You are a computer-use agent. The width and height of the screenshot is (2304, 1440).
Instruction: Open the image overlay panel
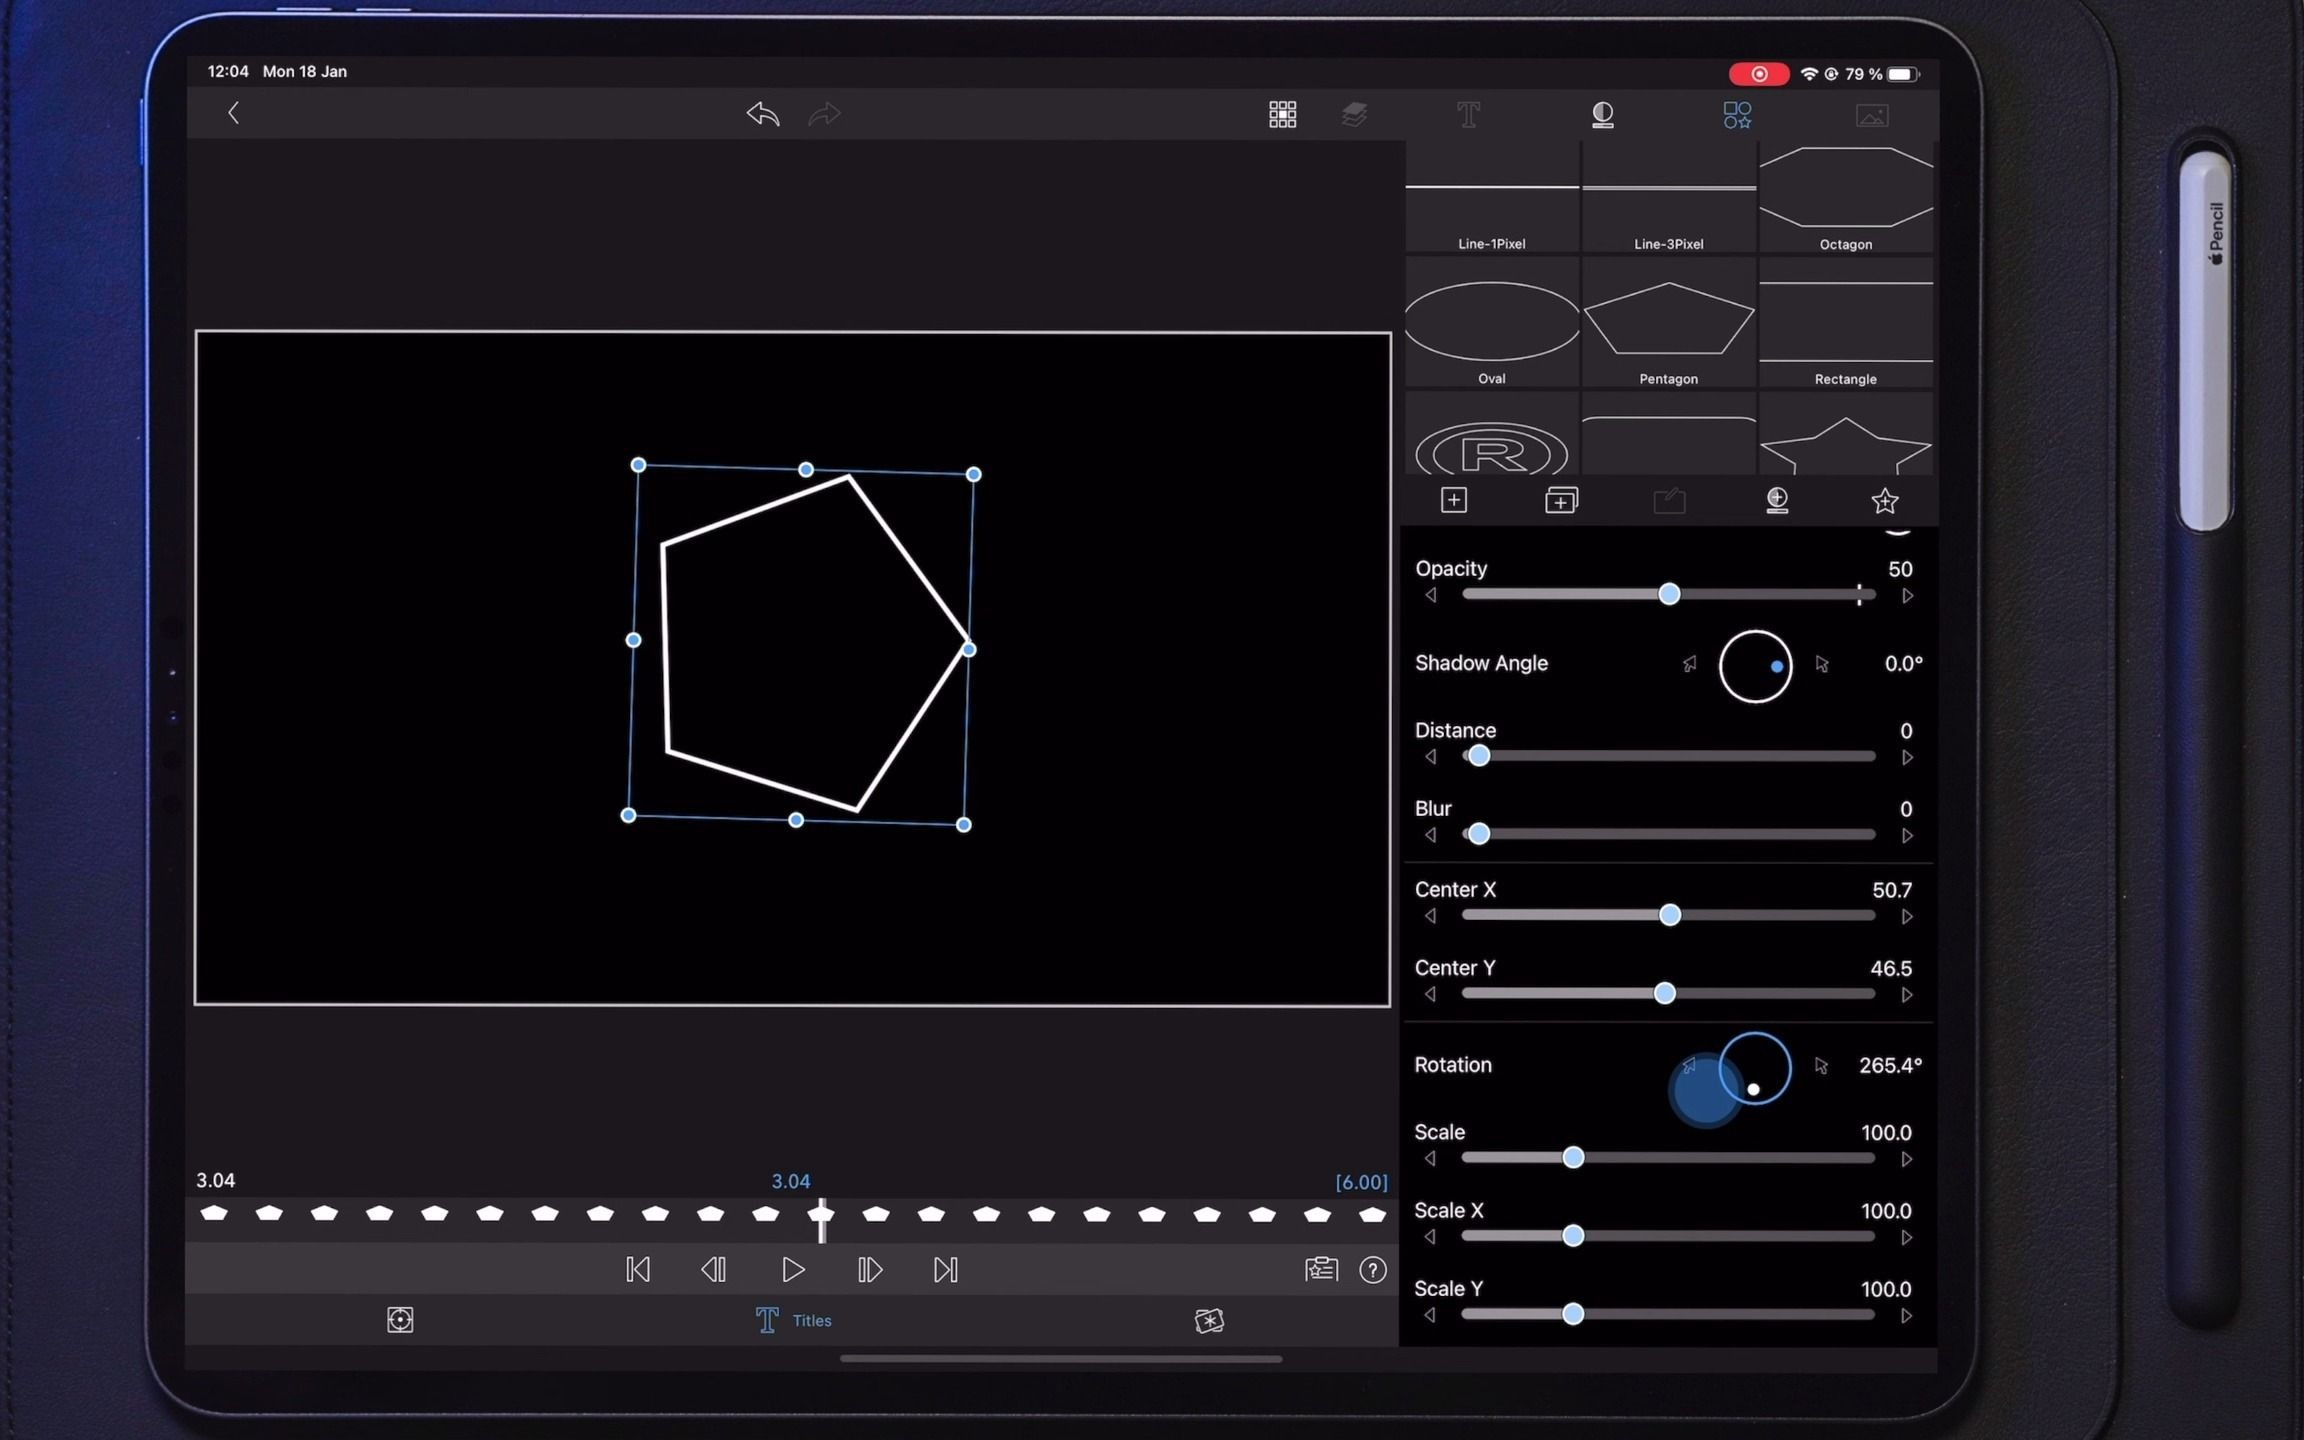pyautogui.click(x=1872, y=115)
